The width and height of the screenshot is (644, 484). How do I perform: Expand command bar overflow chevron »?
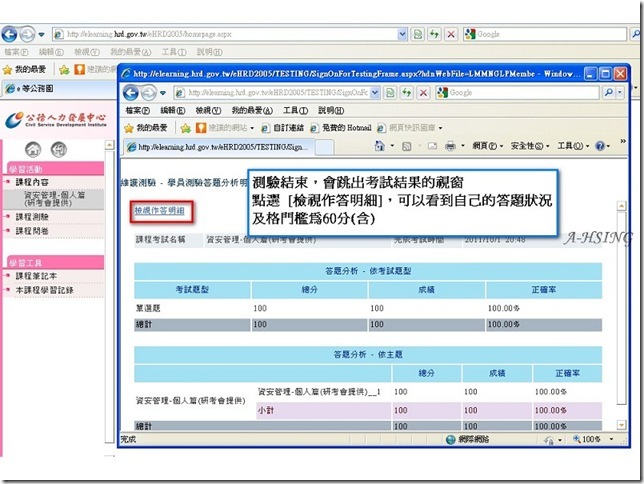(x=623, y=141)
